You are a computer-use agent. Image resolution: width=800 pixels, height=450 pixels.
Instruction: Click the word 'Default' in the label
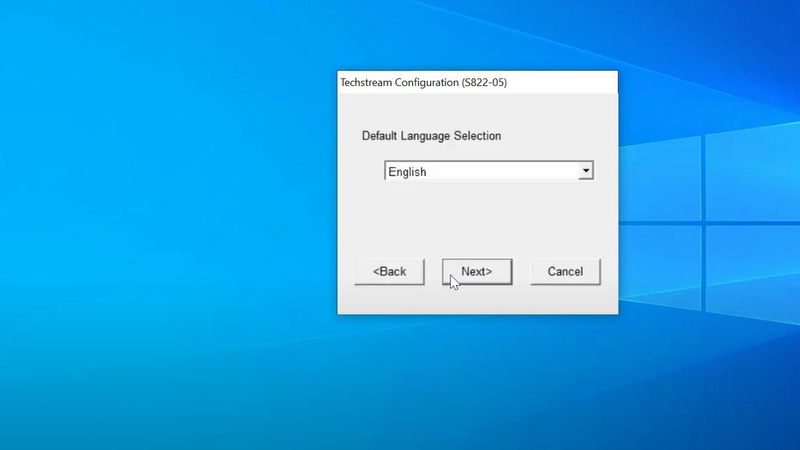[381, 135]
